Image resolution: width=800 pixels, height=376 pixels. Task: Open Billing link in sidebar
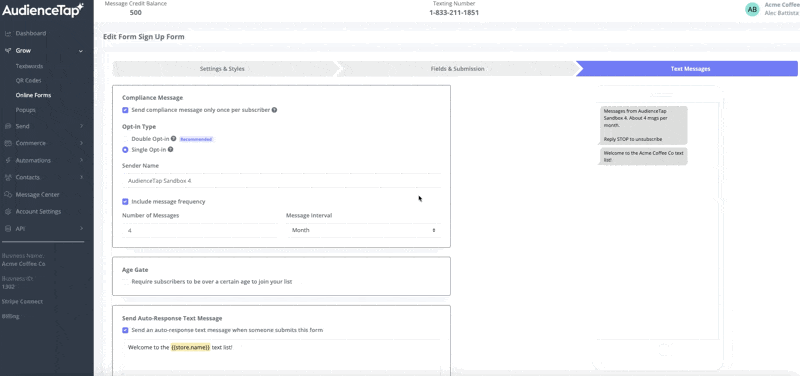(10, 316)
